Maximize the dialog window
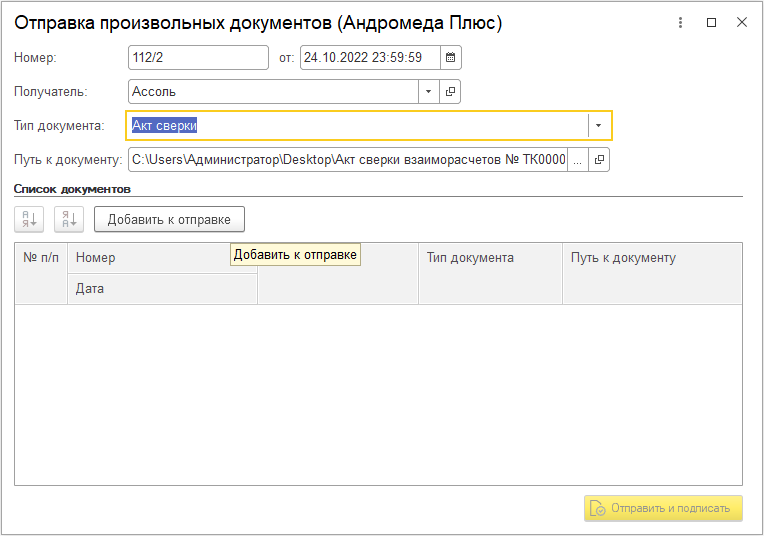Screen dimensions: 764x536 coord(711,22)
